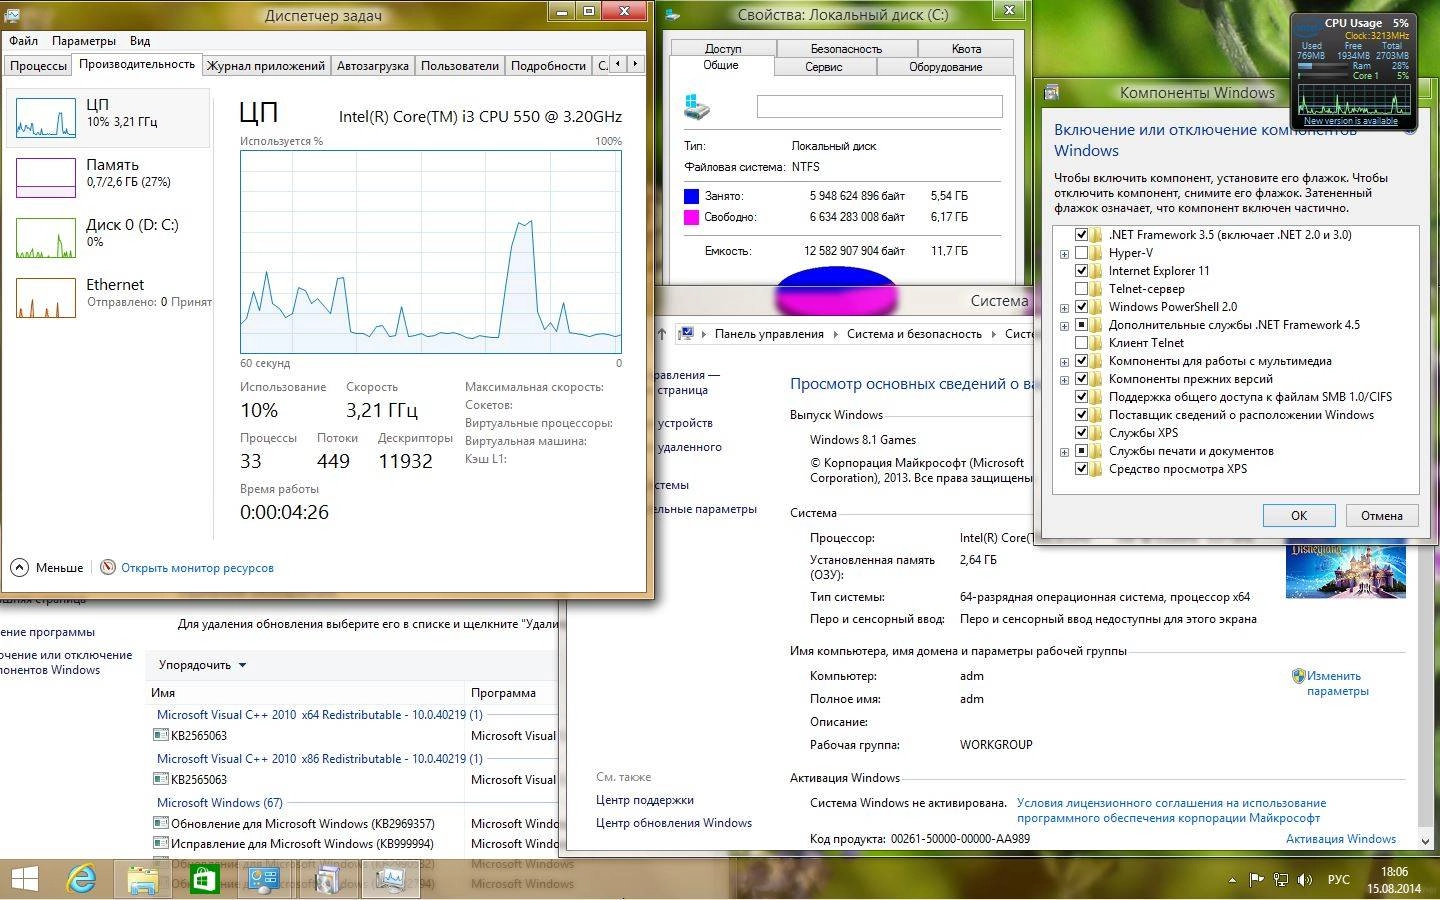Image resolution: width=1440 pixels, height=900 pixels.
Task: Open the Вид menu in Task Manager
Action: [140, 41]
